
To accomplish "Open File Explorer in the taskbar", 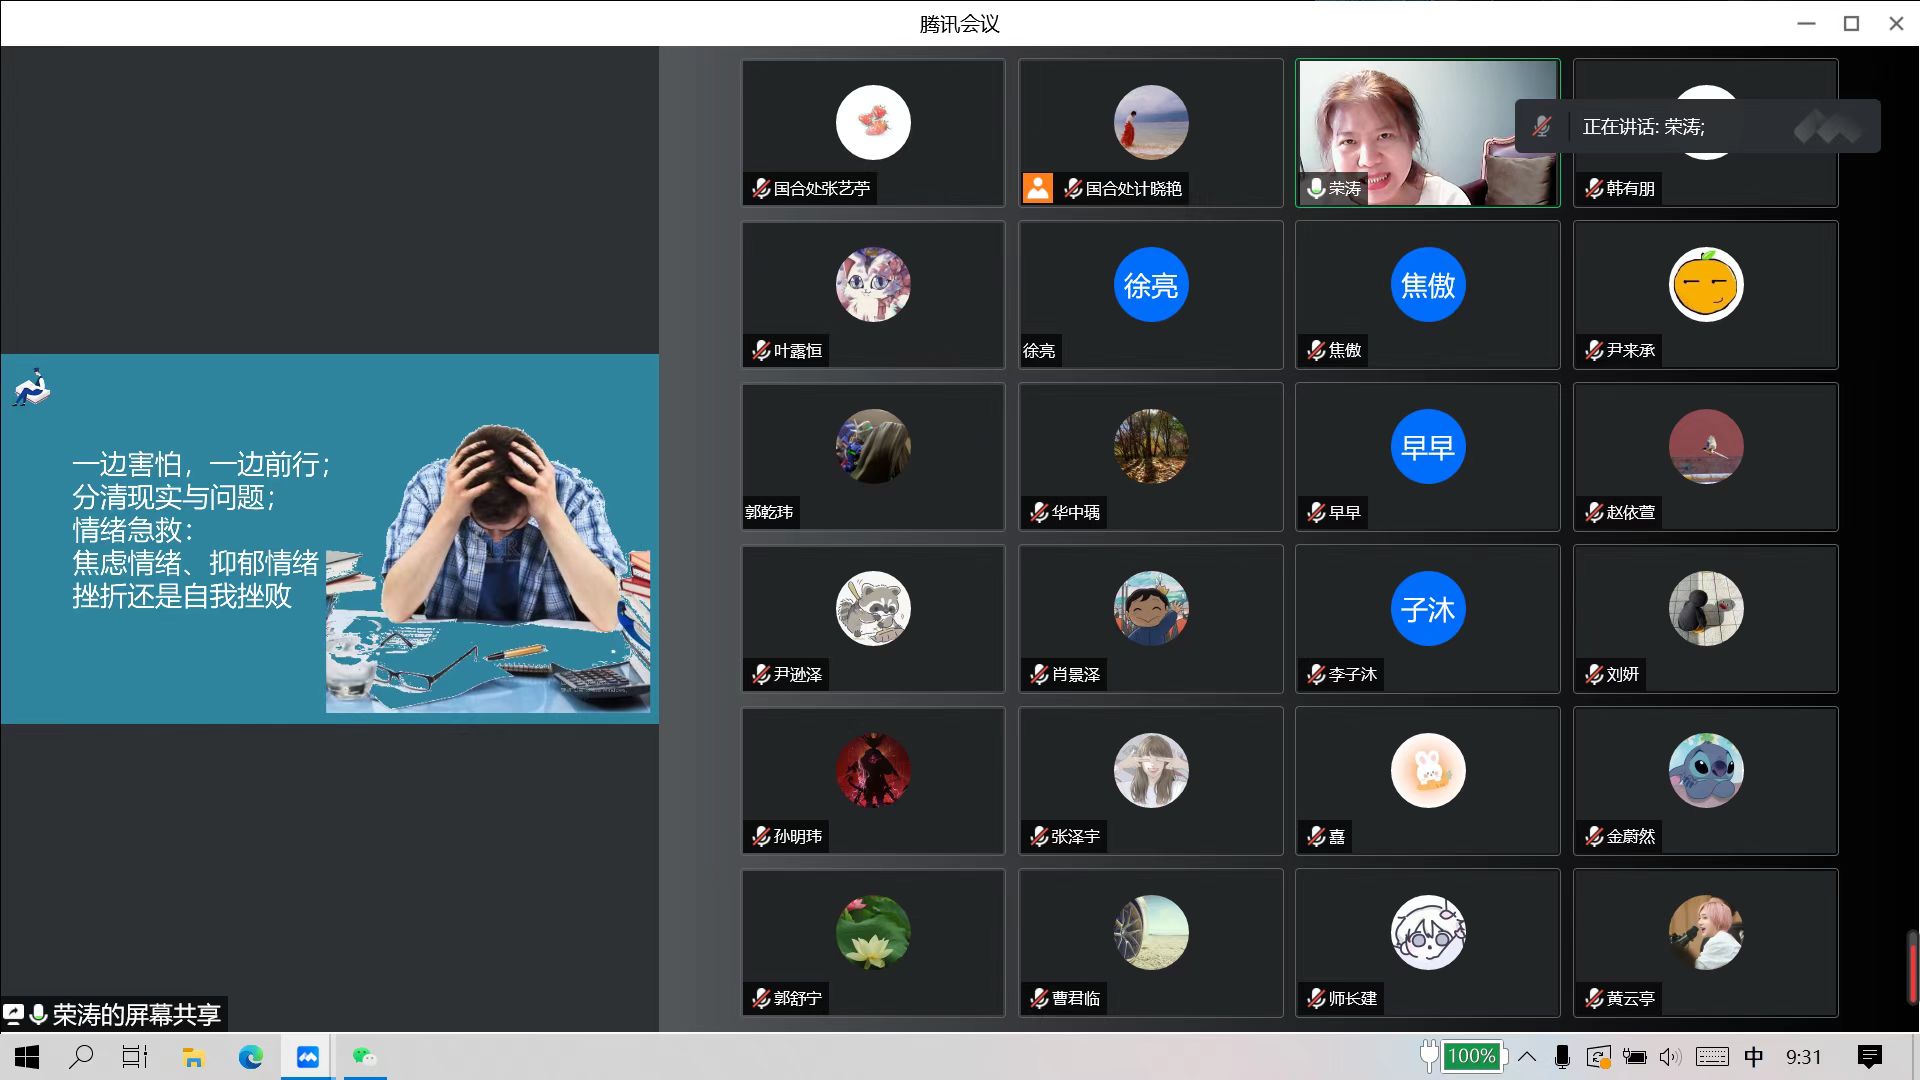I will [x=193, y=1057].
